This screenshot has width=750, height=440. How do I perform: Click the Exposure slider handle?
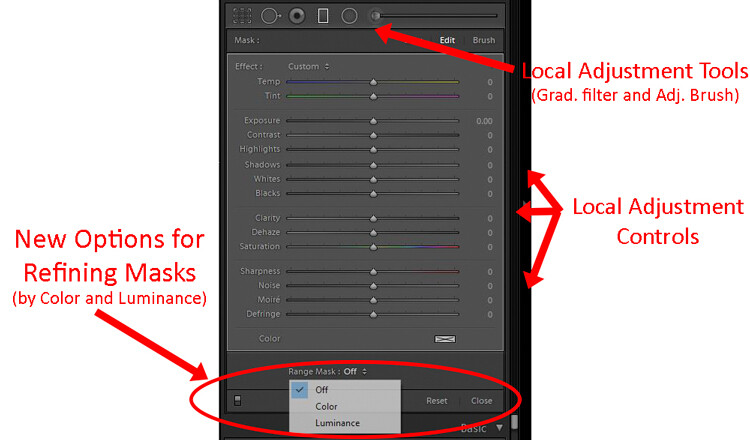click(373, 121)
